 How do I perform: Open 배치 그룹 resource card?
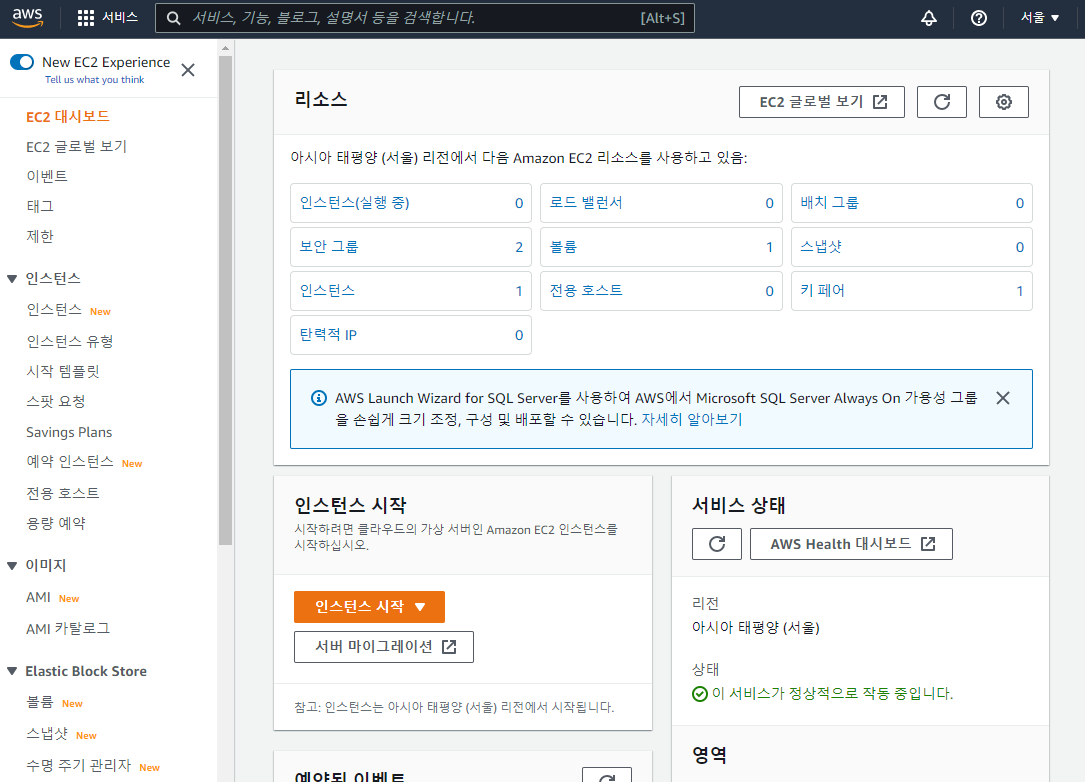coord(912,203)
